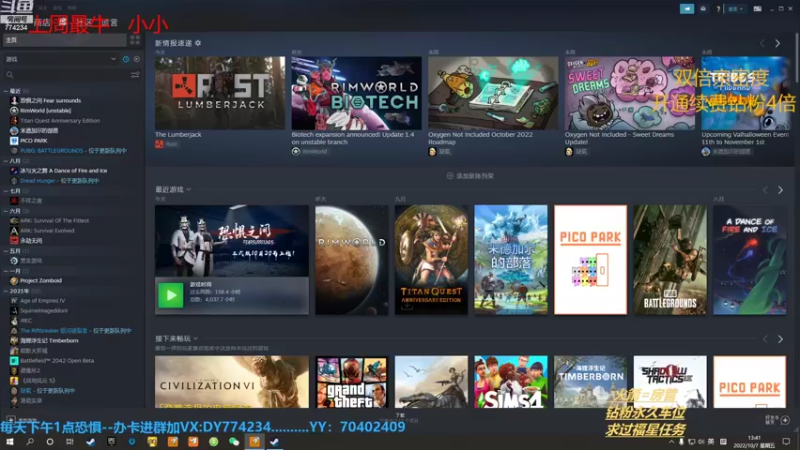The height and width of the screenshot is (450, 800).
Task: Open the 游戏 category dropdown
Action: (x=61, y=59)
